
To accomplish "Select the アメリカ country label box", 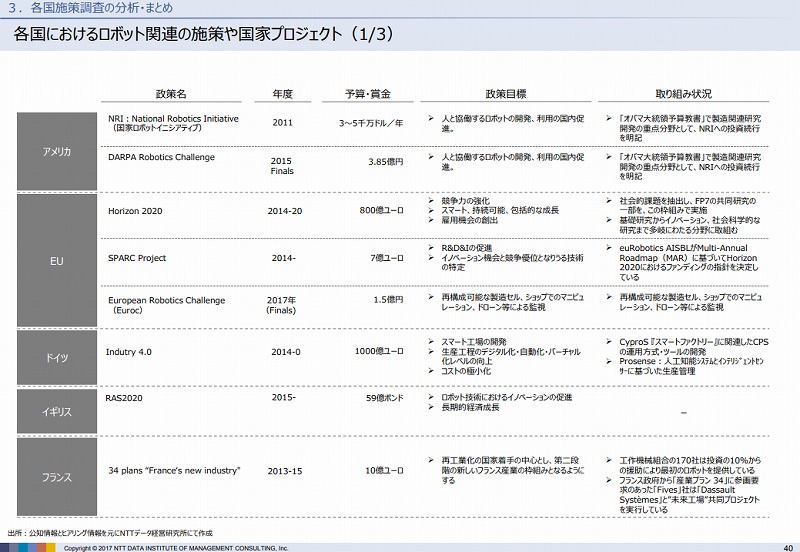I will tap(55, 152).
